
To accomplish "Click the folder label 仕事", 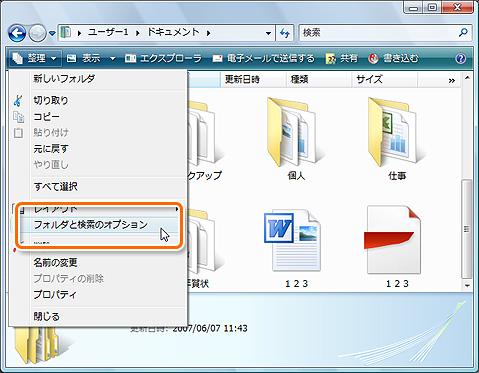I will pyautogui.click(x=397, y=175).
